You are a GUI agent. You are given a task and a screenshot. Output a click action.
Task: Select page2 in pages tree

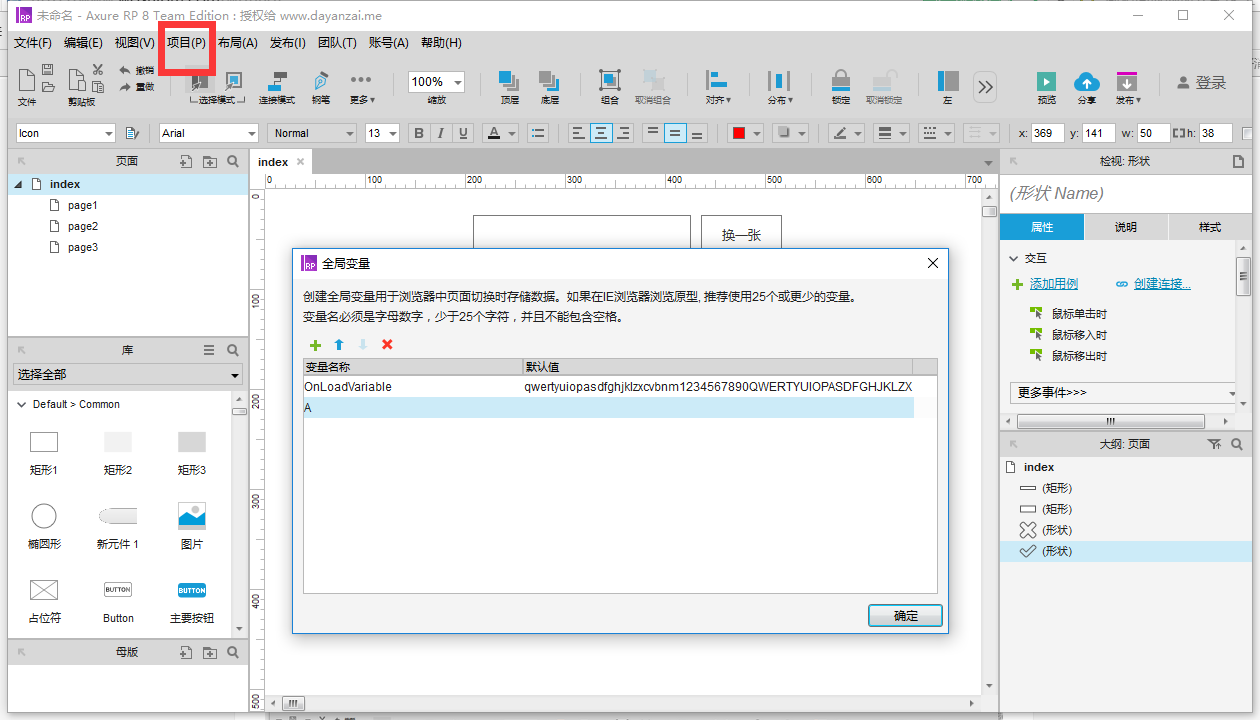point(83,226)
